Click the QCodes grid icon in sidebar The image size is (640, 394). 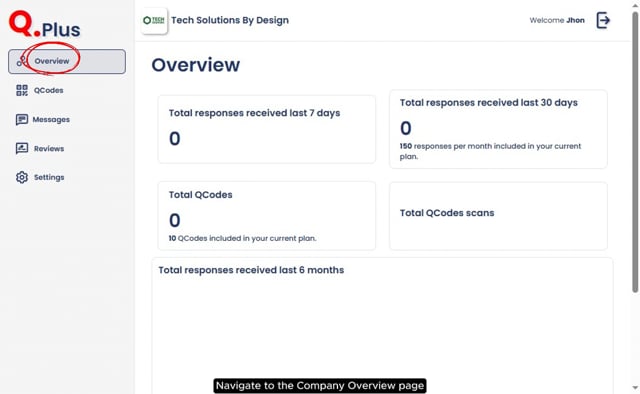pyautogui.click(x=22, y=90)
